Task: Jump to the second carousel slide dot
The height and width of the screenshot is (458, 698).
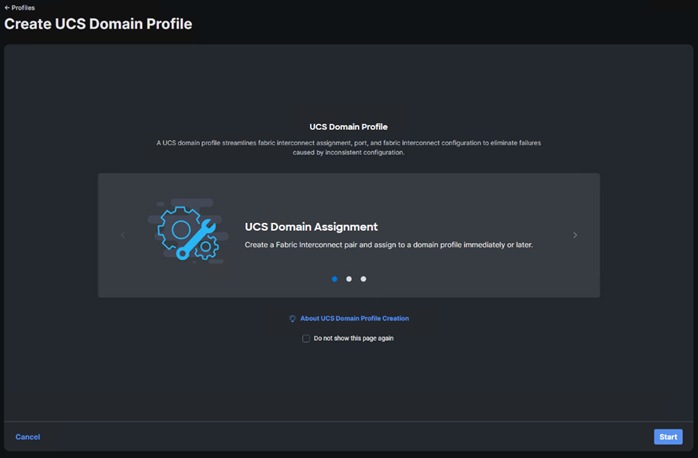Action: (x=349, y=279)
